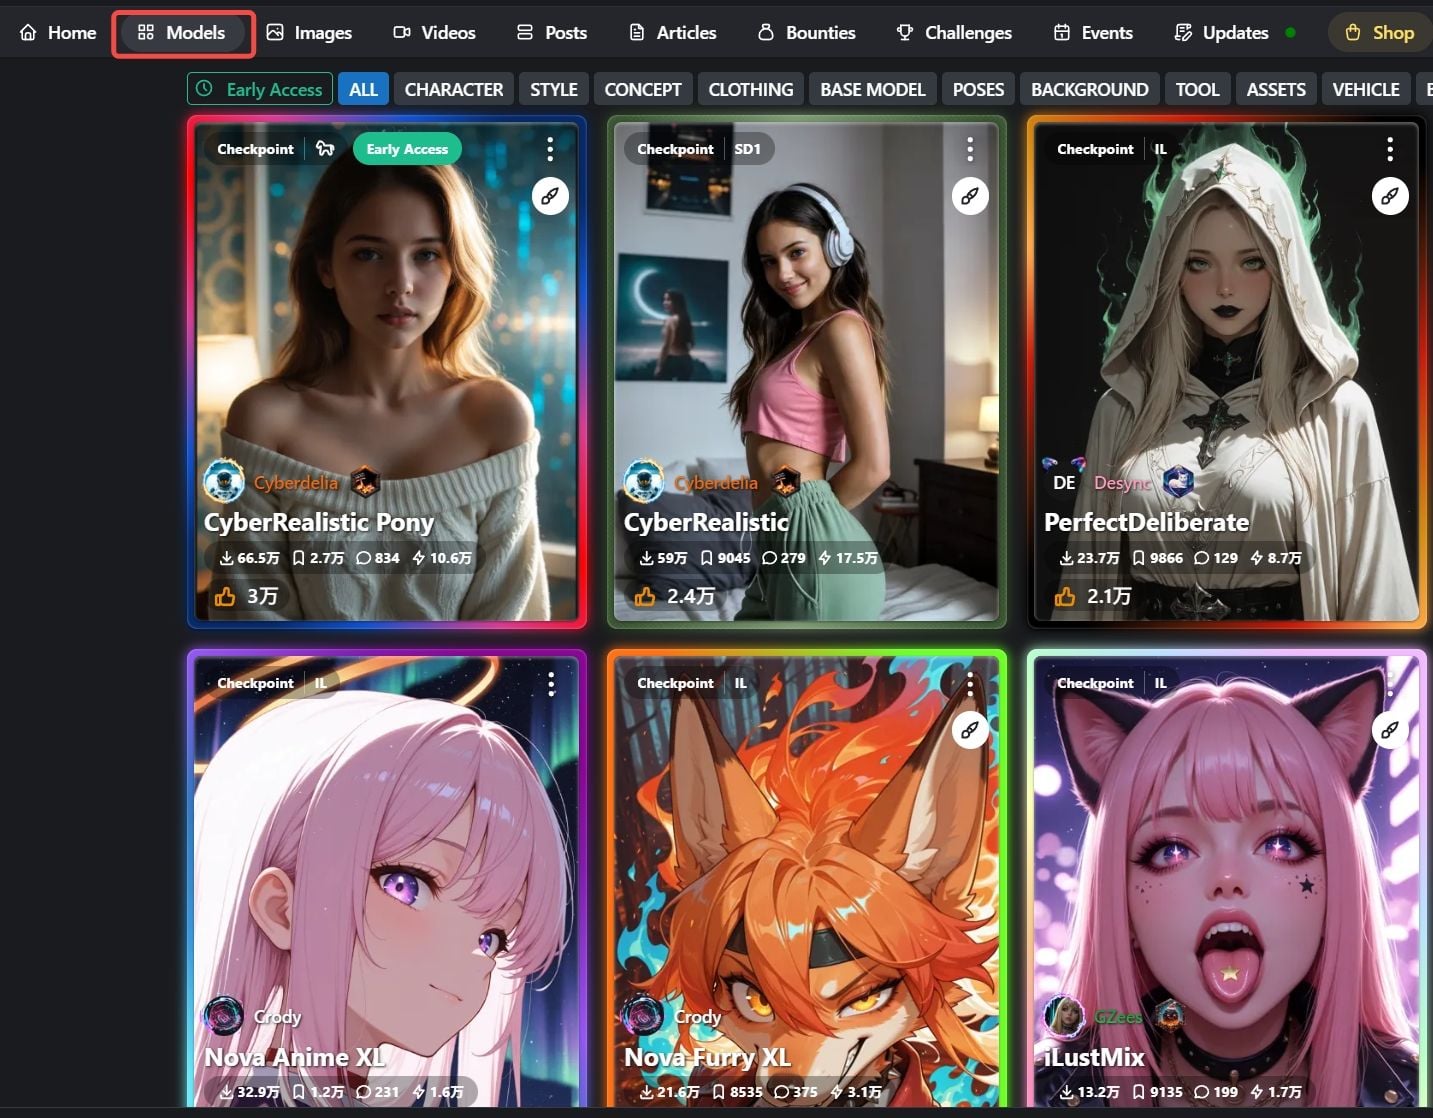Click the download count 59万 on CyberRealistic
This screenshot has width=1433, height=1118.
click(664, 558)
